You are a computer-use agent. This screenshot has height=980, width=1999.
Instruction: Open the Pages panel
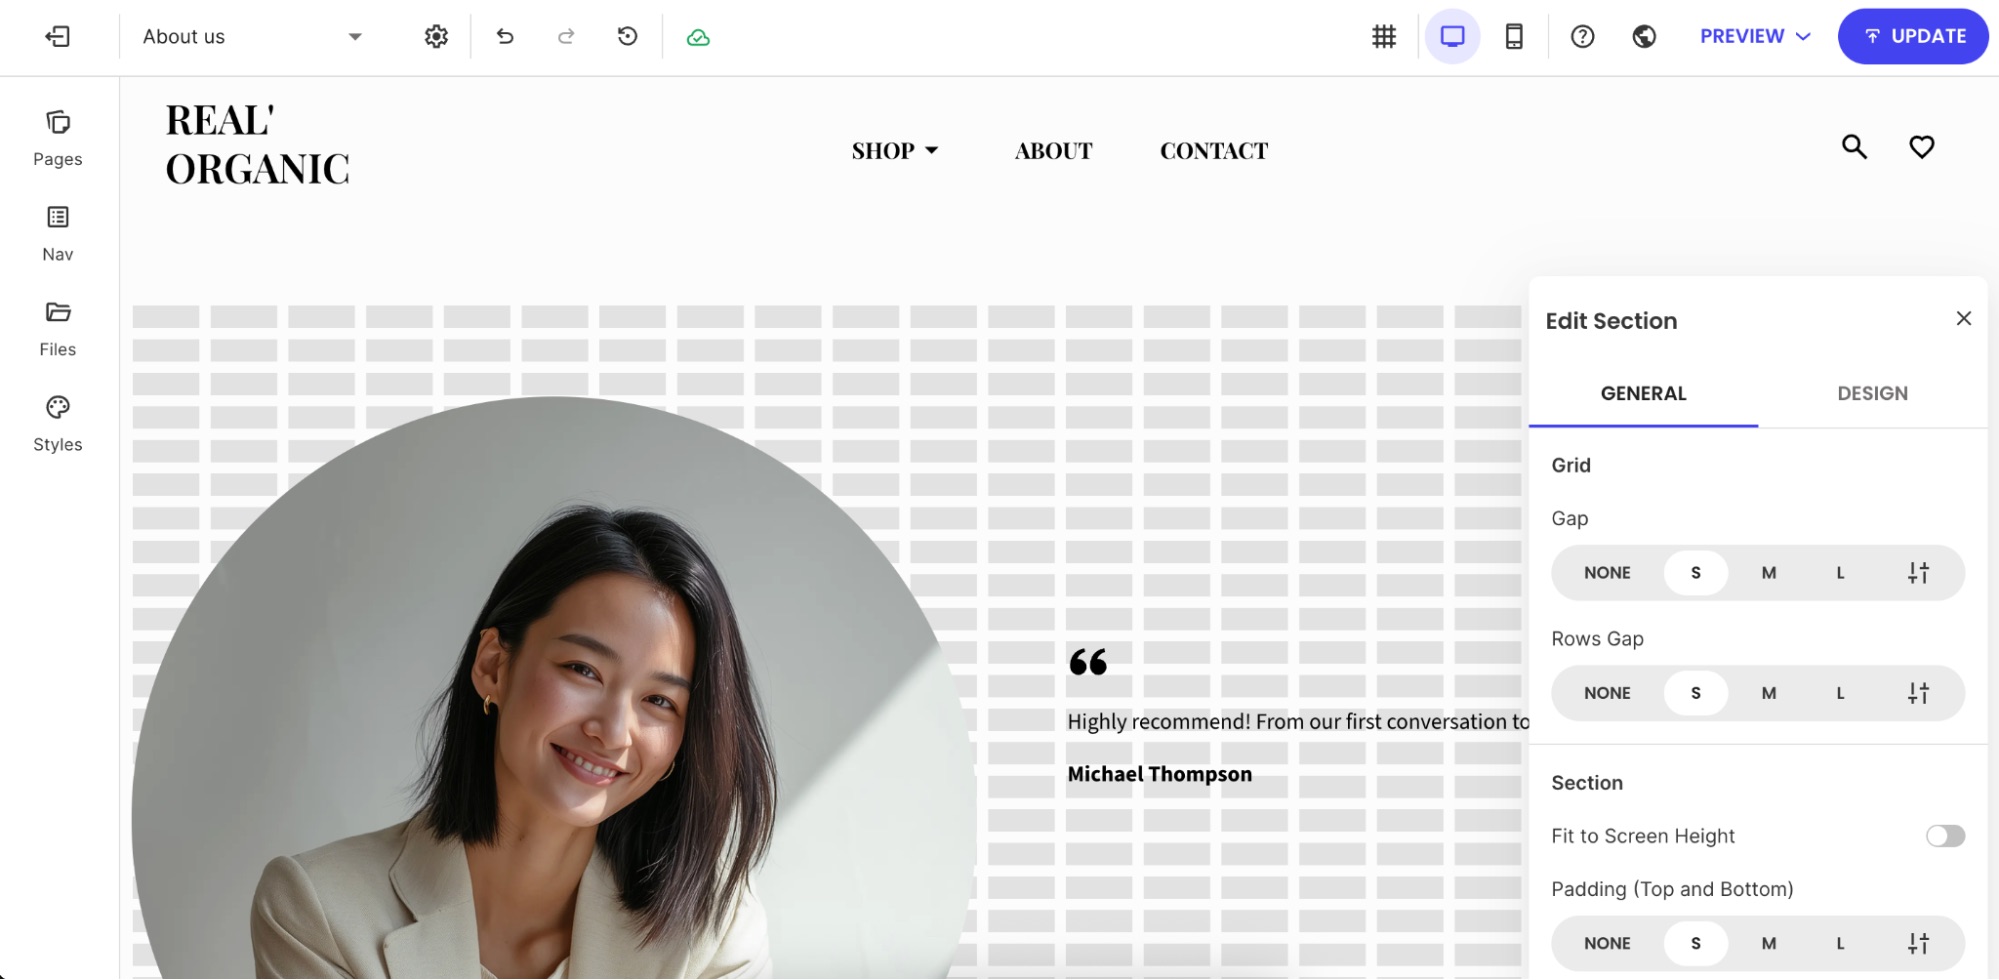click(x=58, y=139)
